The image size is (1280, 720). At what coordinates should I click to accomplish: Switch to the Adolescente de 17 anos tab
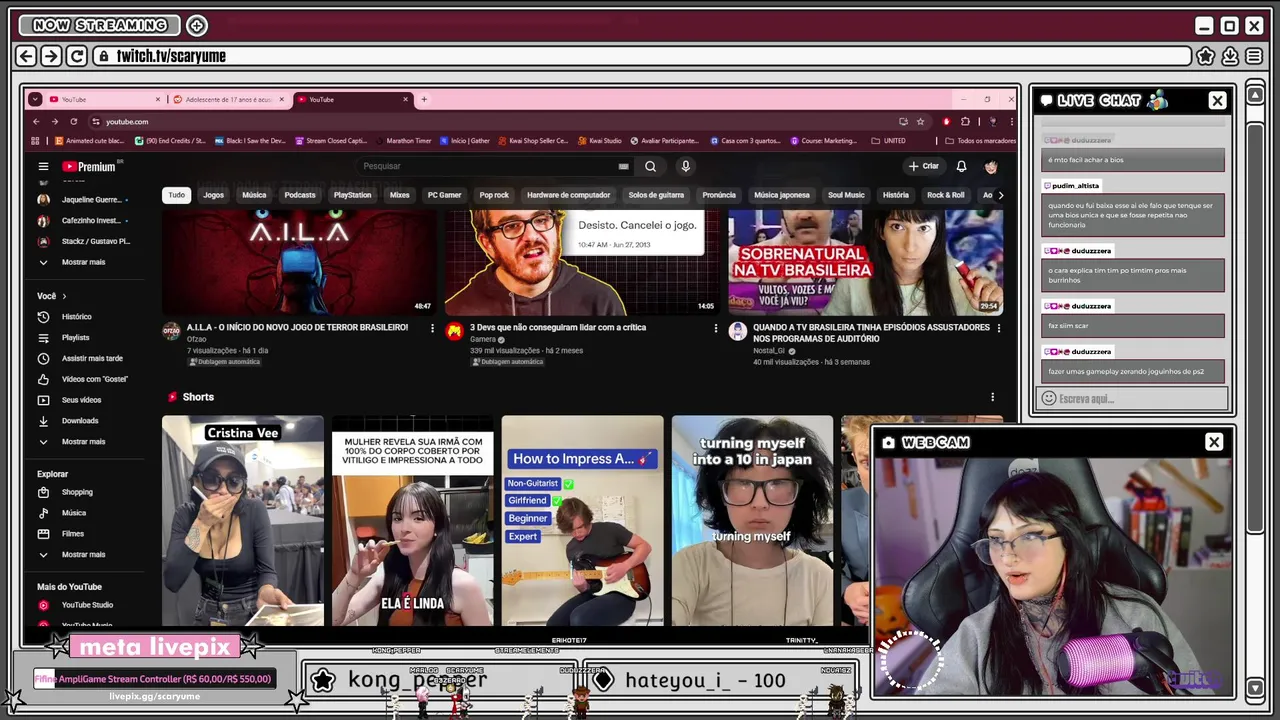coord(228,99)
